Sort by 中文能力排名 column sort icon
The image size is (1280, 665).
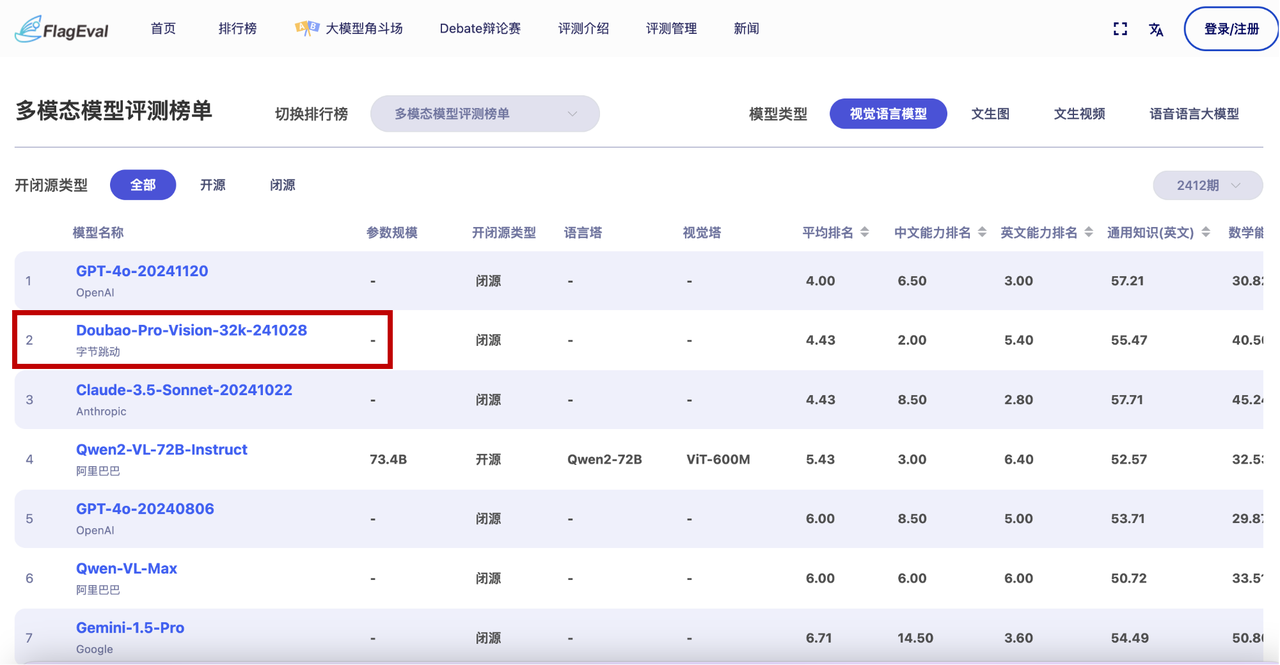[982, 233]
